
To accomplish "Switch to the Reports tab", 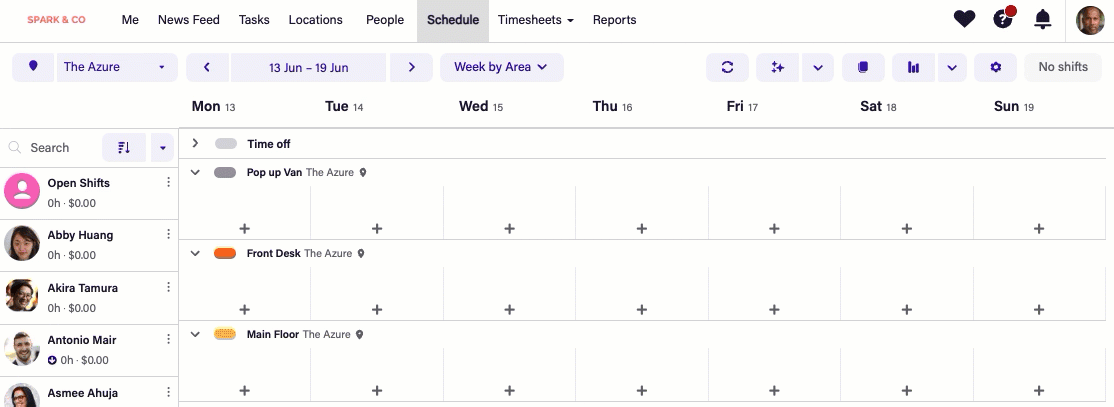I will (614, 19).
